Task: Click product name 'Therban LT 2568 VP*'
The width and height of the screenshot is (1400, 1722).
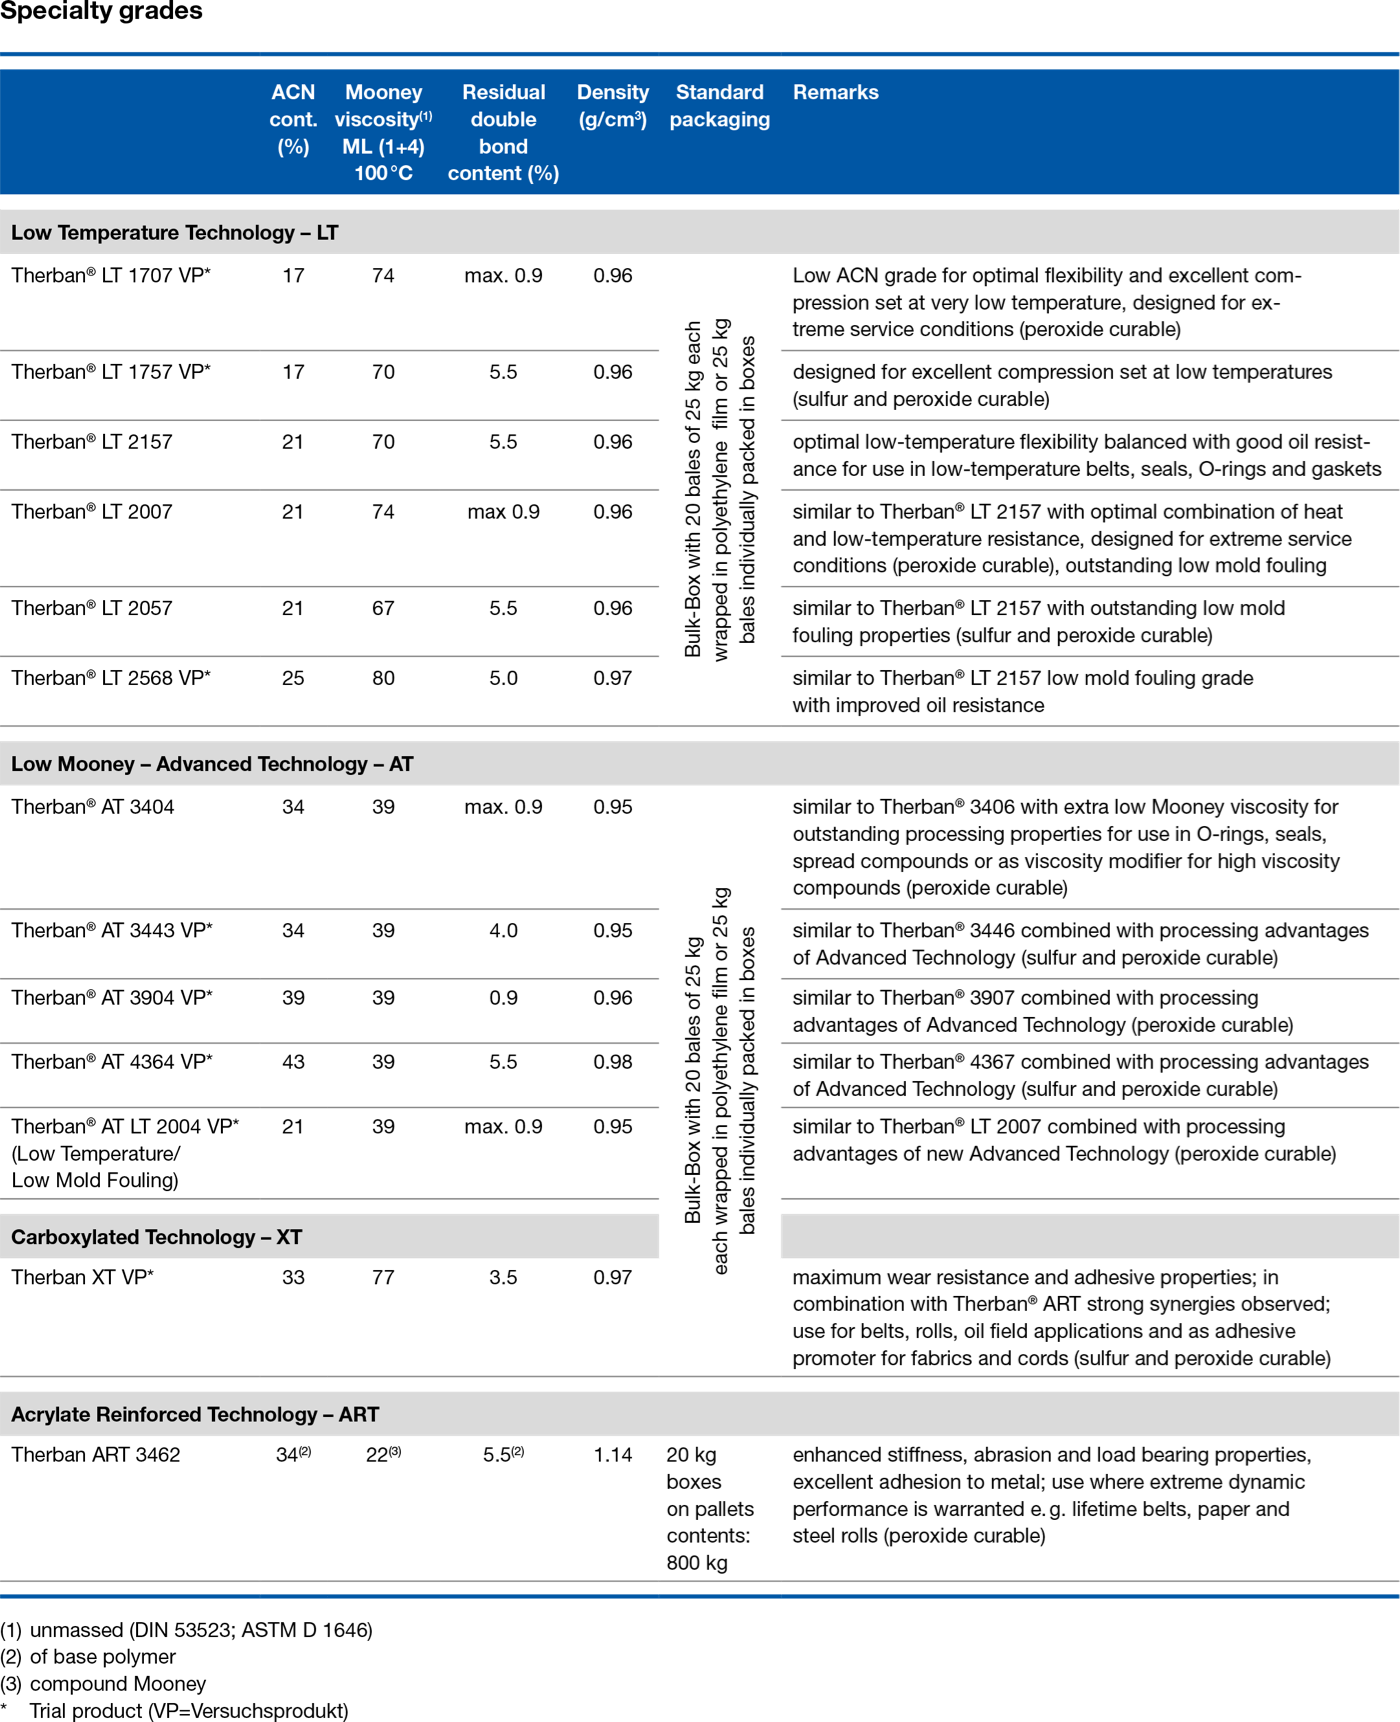Action: [x=111, y=678]
